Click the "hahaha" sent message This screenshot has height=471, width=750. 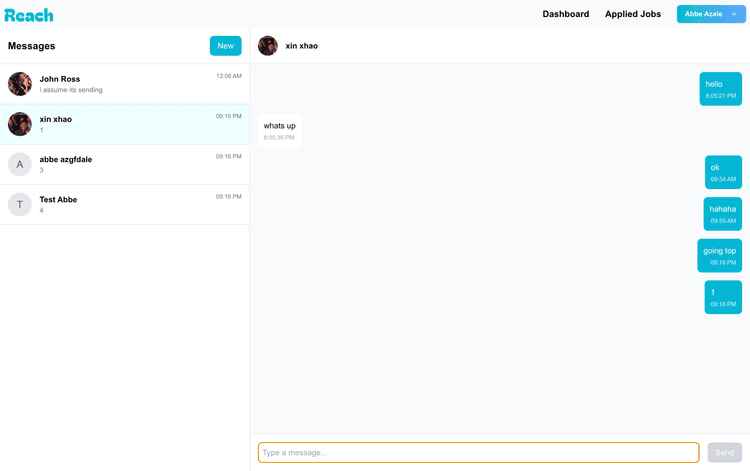click(x=722, y=214)
